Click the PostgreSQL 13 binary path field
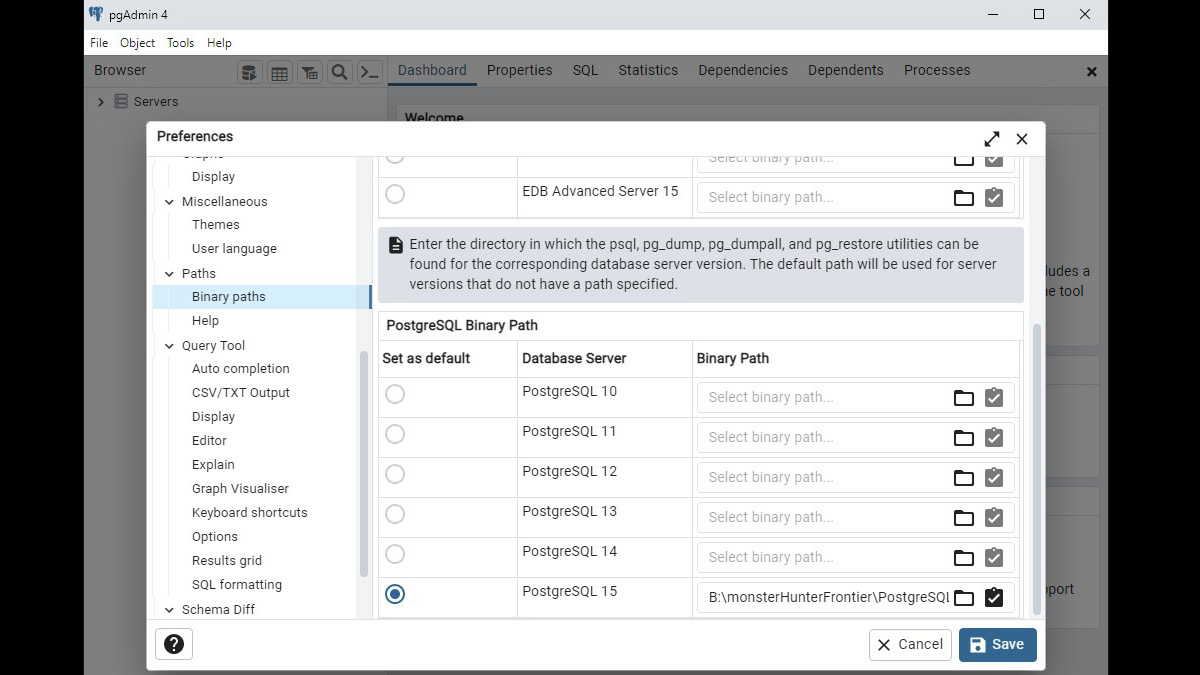The width and height of the screenshot is (1200, 675). 822,518
